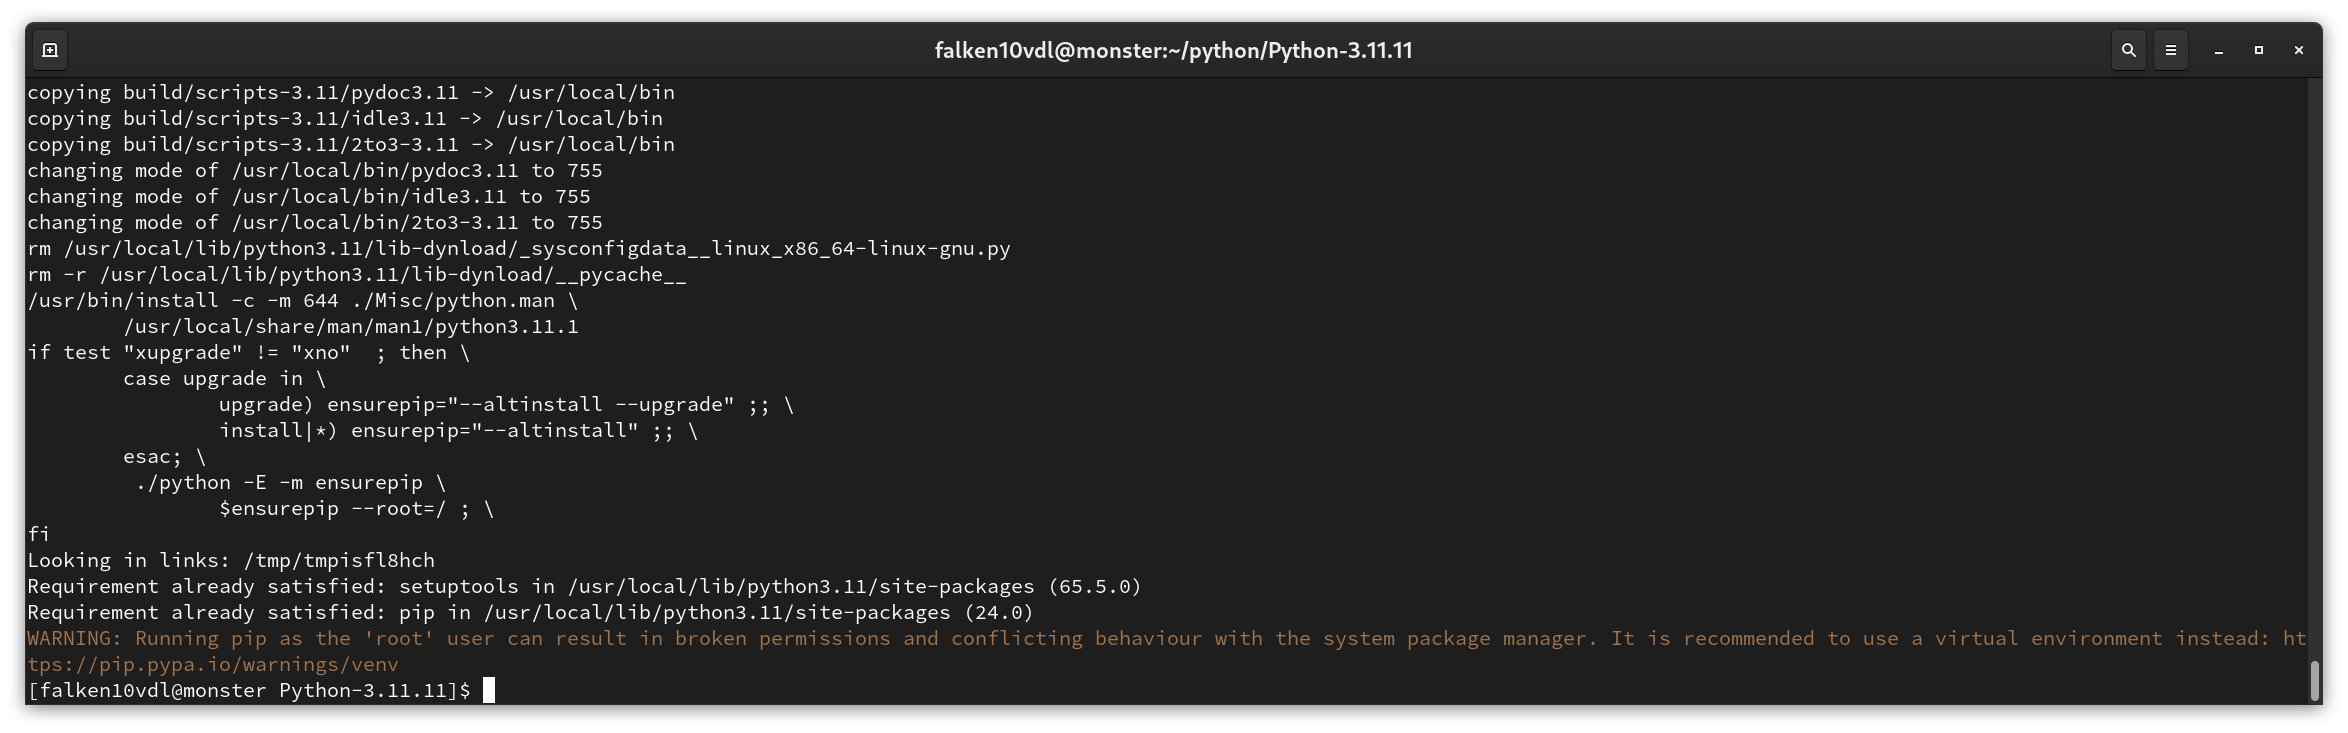The width and height of the screenshot is (2348, 733).
Task: Open the pip.pypa.io/warnings/venv link
Action: (213, 664)
